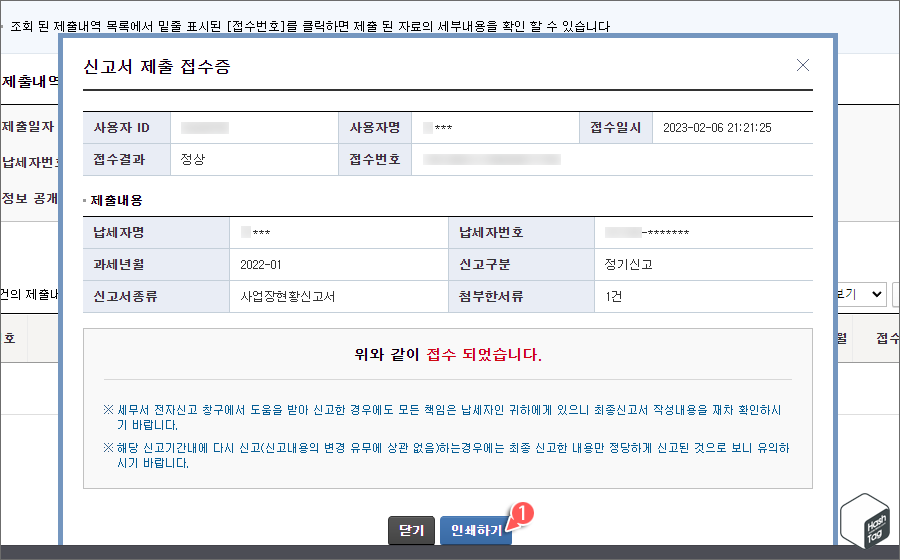Click the 신고구분 label cell

[x=521, y=265]
